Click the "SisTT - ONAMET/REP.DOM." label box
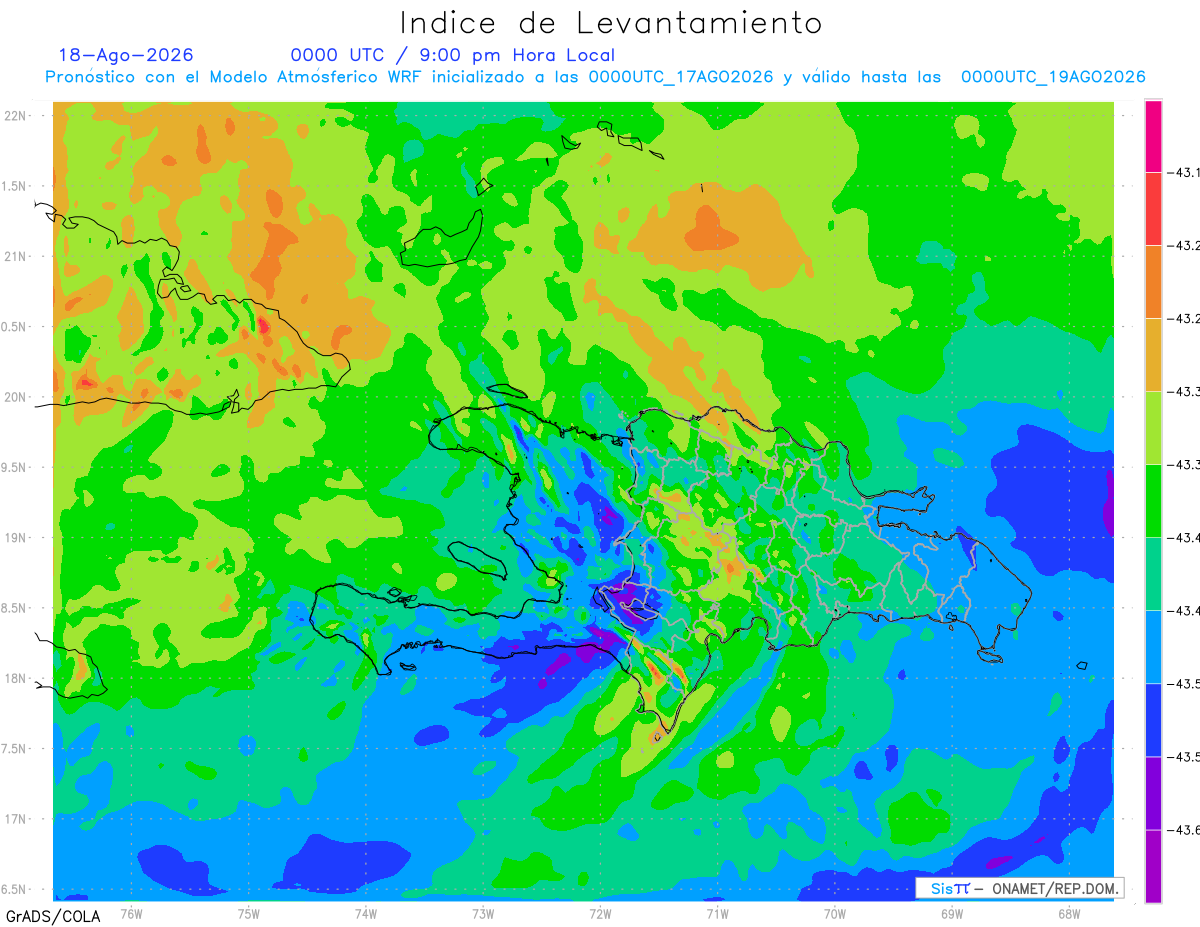The width and height of the screenshot is (1200, 927). [x=1019, y=888]
